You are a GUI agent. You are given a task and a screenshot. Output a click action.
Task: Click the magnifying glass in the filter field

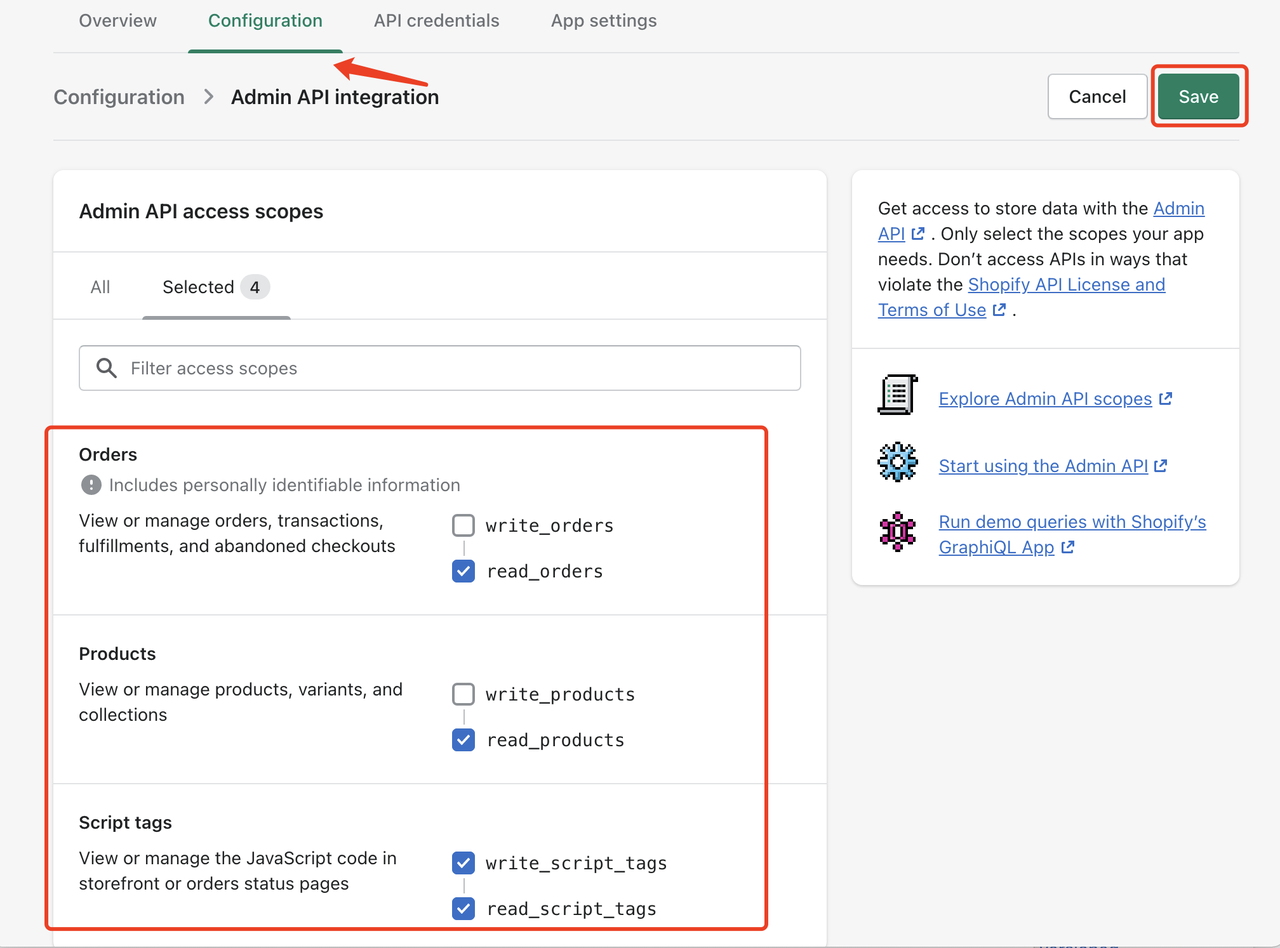coord(106,368)
